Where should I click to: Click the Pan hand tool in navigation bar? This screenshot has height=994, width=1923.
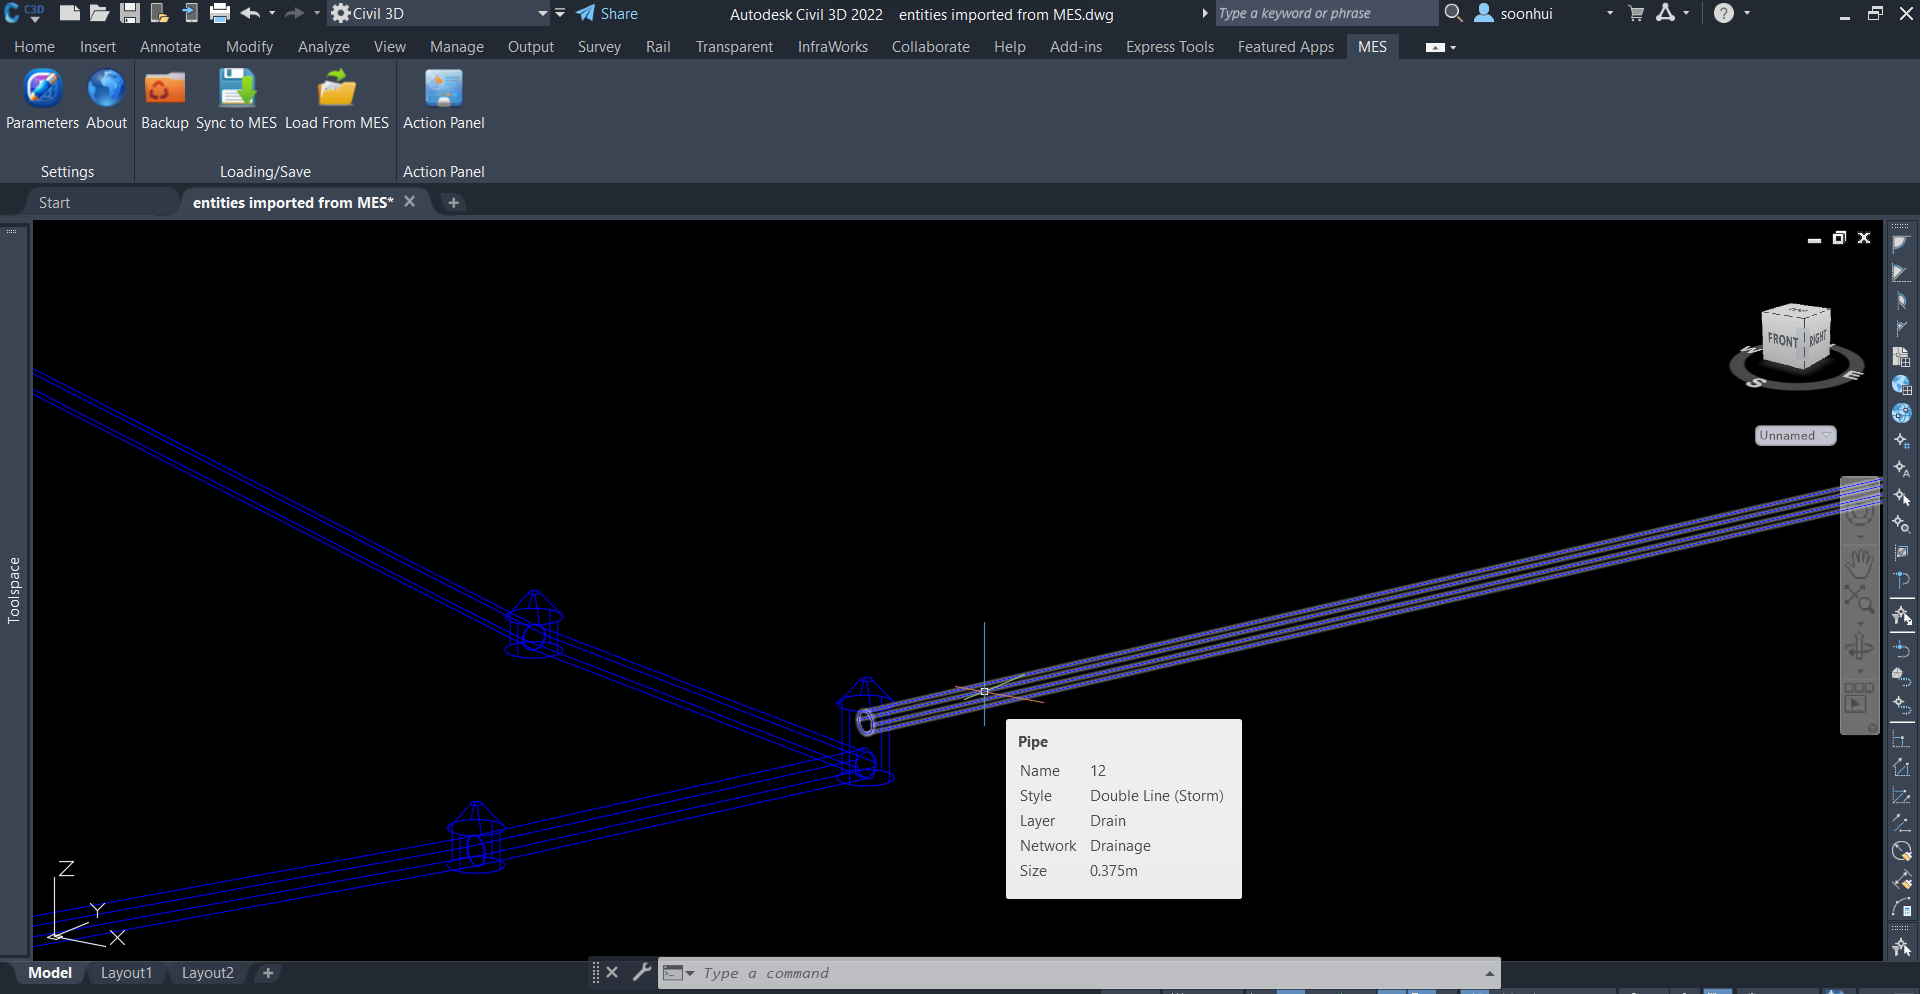tap(1859, 564)
